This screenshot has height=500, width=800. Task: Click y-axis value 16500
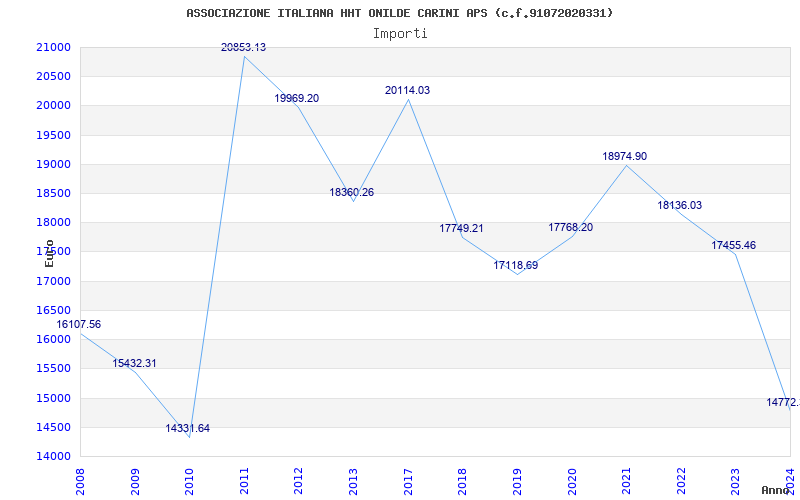click(x=53, y=310)
